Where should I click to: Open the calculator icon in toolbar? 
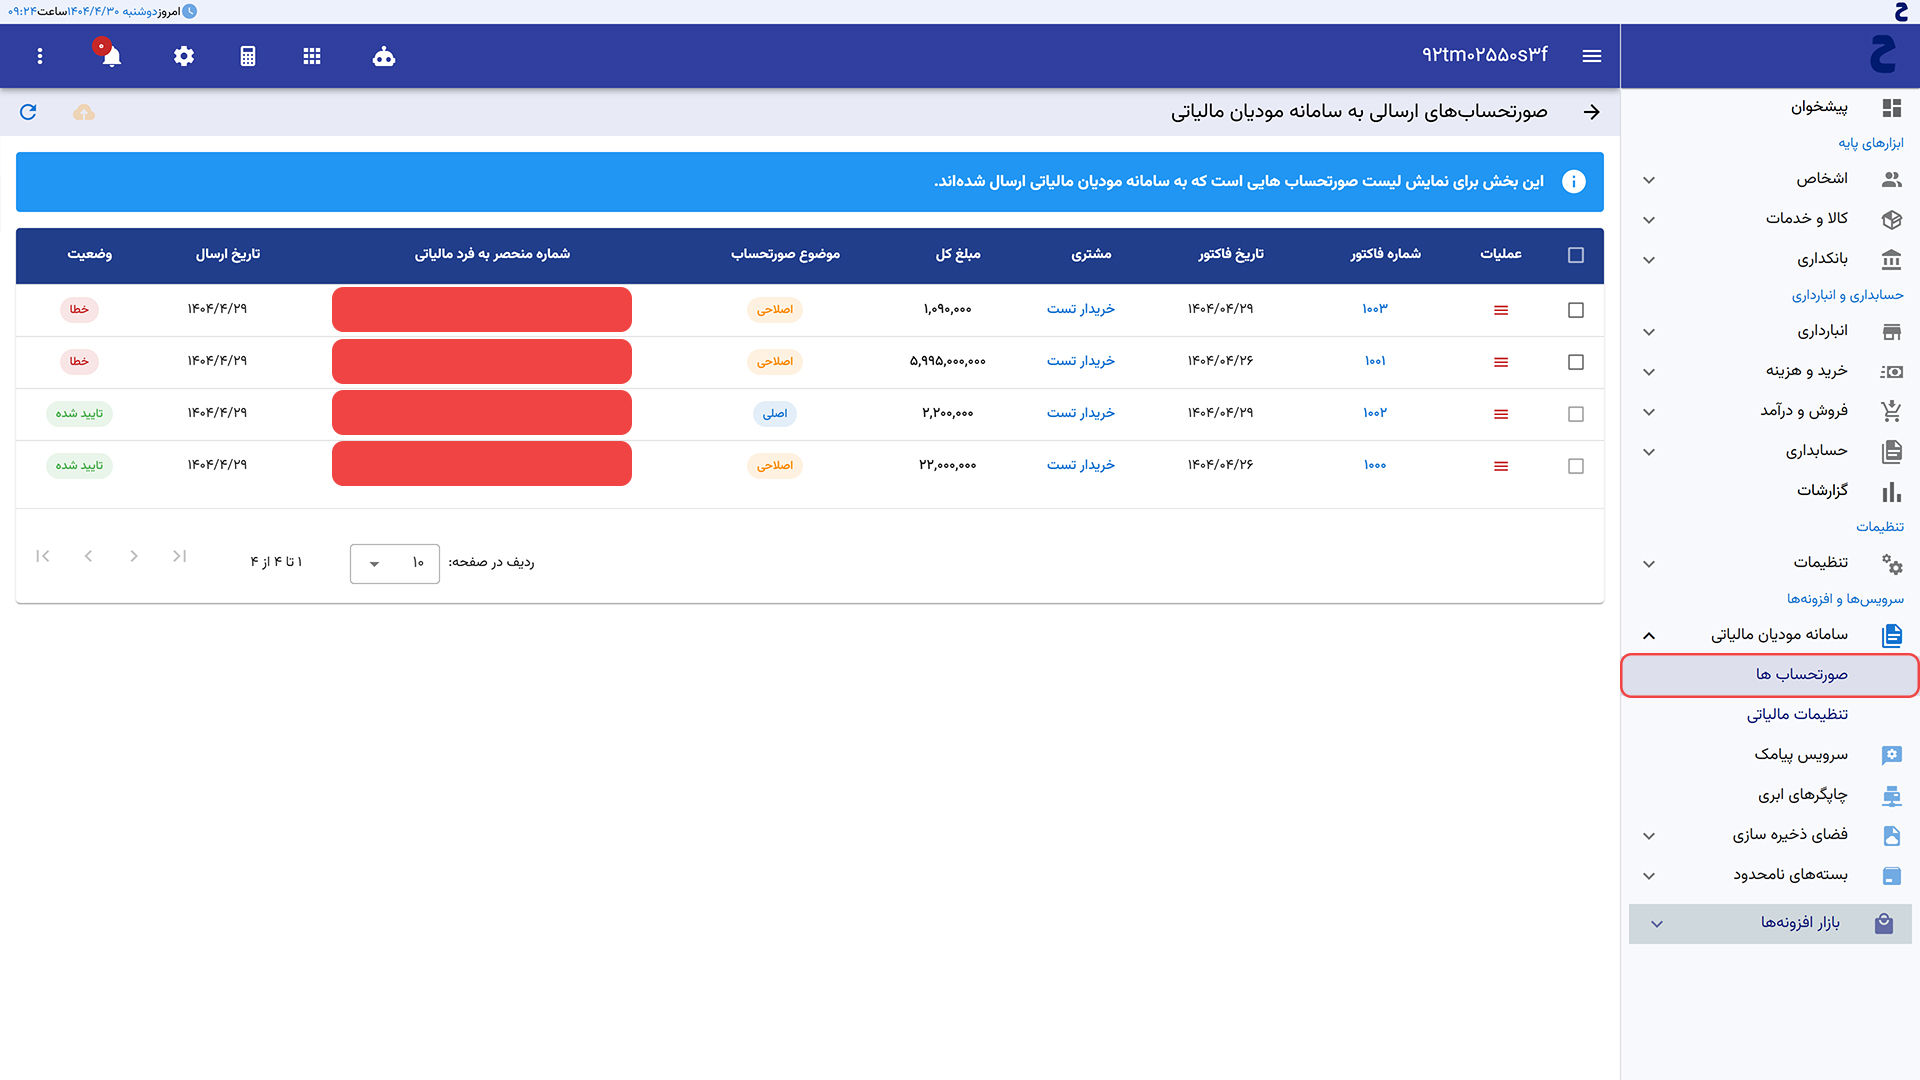248,56
